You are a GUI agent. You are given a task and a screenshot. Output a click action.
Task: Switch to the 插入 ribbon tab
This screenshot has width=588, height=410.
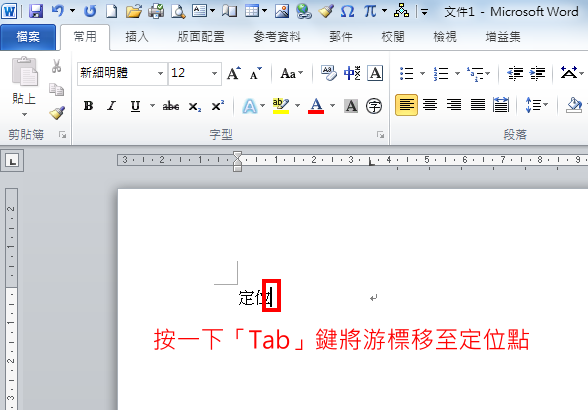pos(137,37)
